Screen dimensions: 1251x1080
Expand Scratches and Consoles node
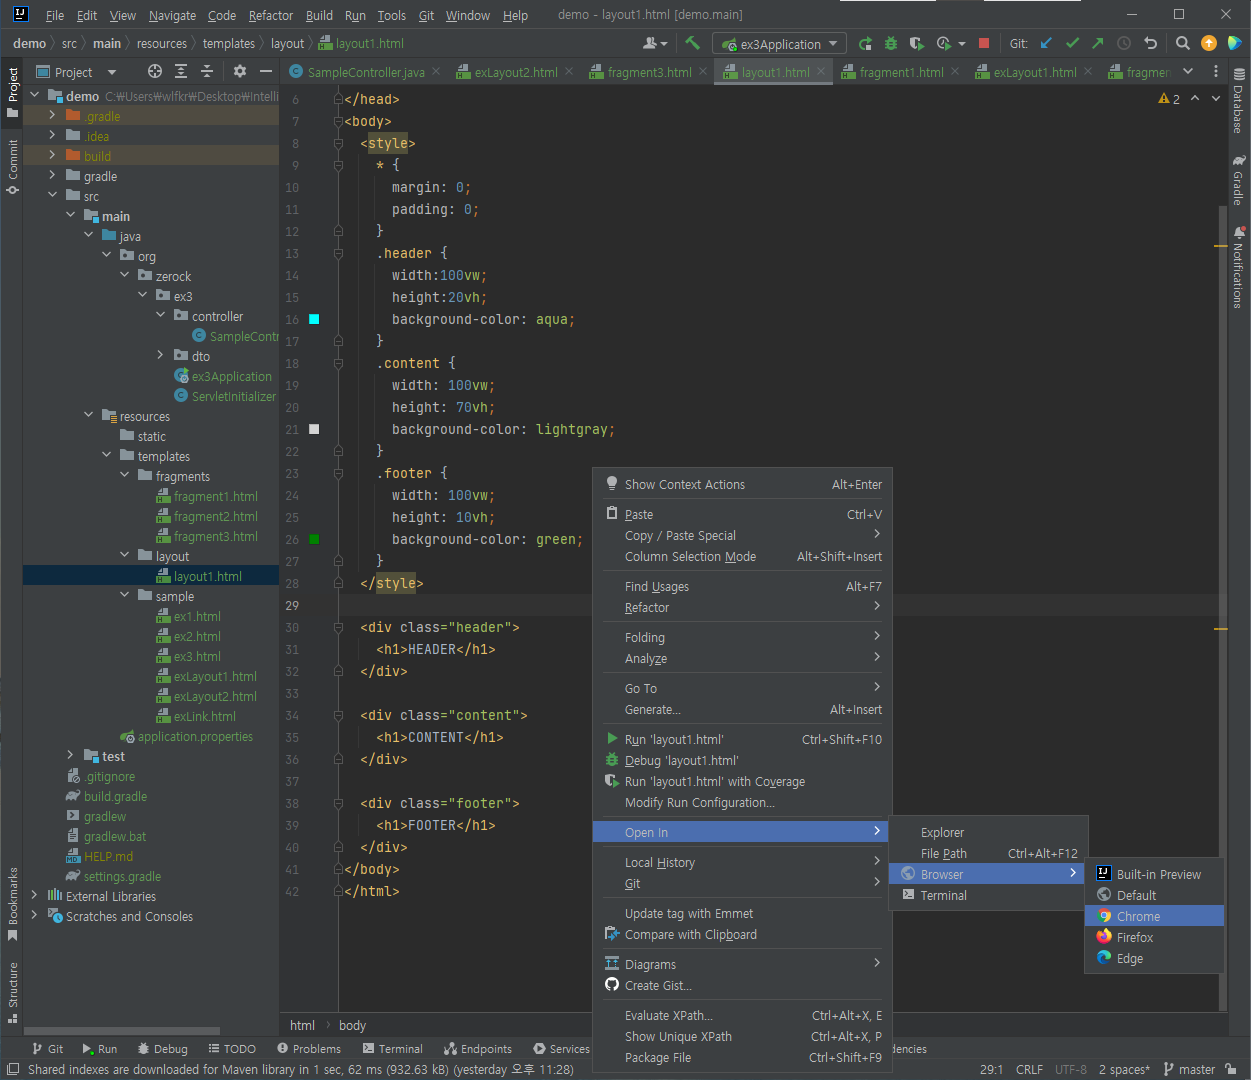coord(35,916)
